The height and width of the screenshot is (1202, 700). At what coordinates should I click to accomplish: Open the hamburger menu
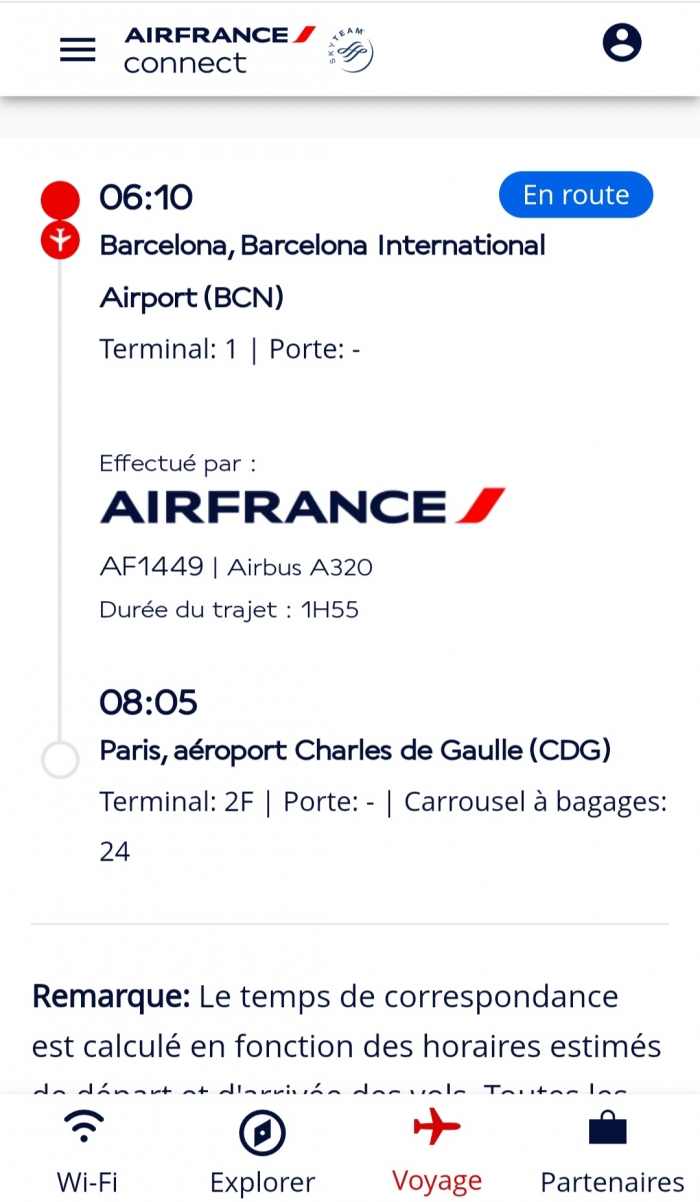78,49
